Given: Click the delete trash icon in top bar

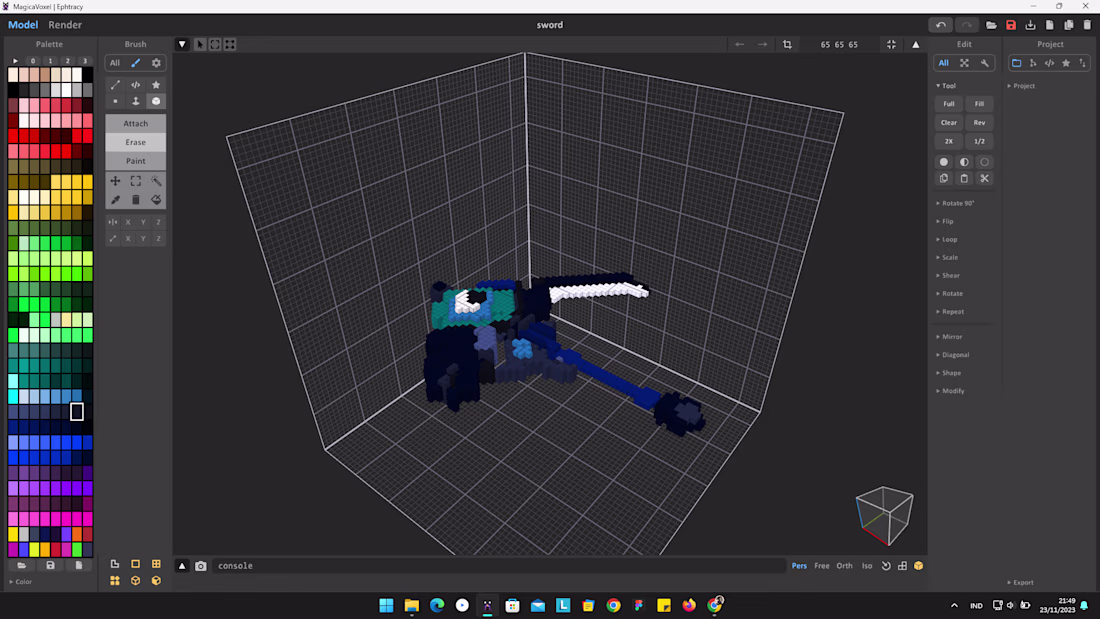Looking at the screenshot, I should click(x=1087, y=25).
